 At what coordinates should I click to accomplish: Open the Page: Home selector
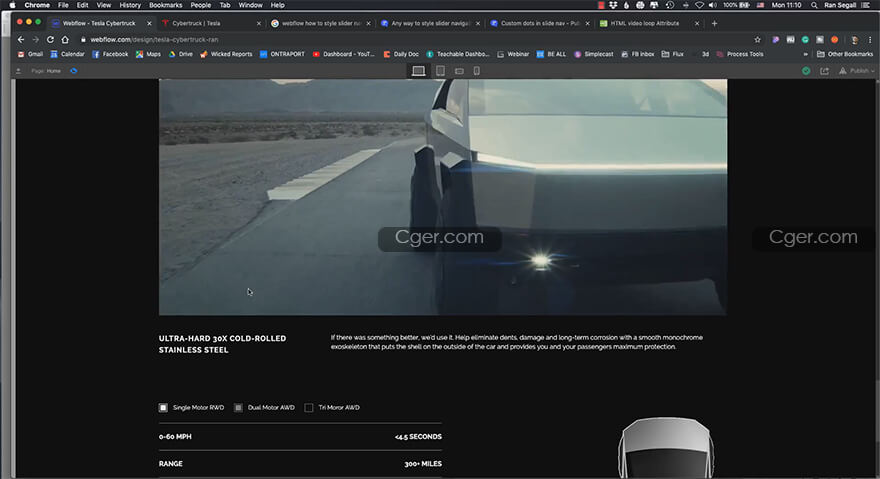click(x=46, y=71)
